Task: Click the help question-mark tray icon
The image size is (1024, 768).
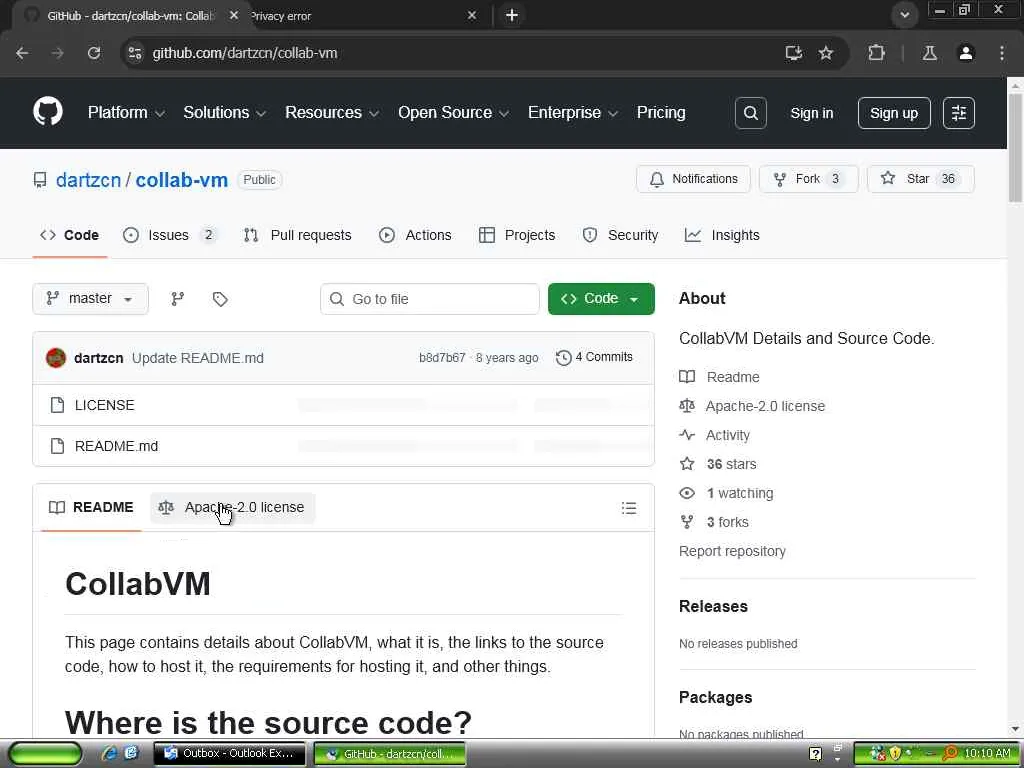Action: (815, 754)
